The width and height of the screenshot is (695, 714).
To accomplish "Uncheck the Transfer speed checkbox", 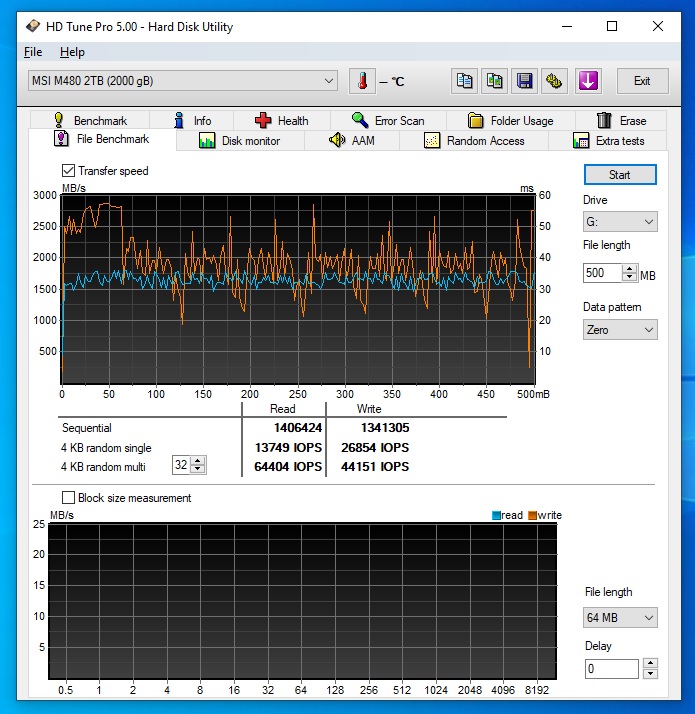I will click(x=69, y=171).
